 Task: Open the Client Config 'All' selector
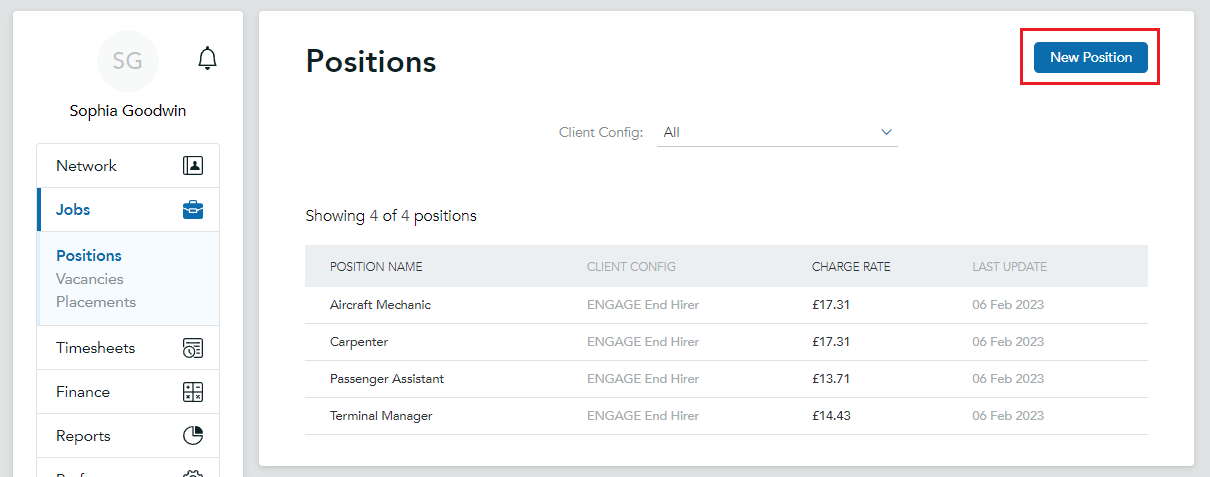tap(777, 132)
